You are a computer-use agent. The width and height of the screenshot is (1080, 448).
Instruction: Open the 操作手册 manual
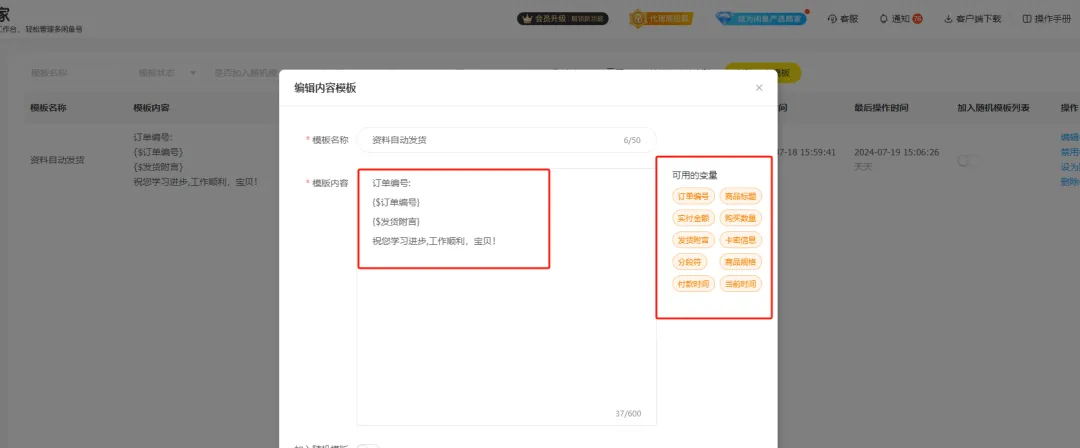click(x=1046, y=19)
